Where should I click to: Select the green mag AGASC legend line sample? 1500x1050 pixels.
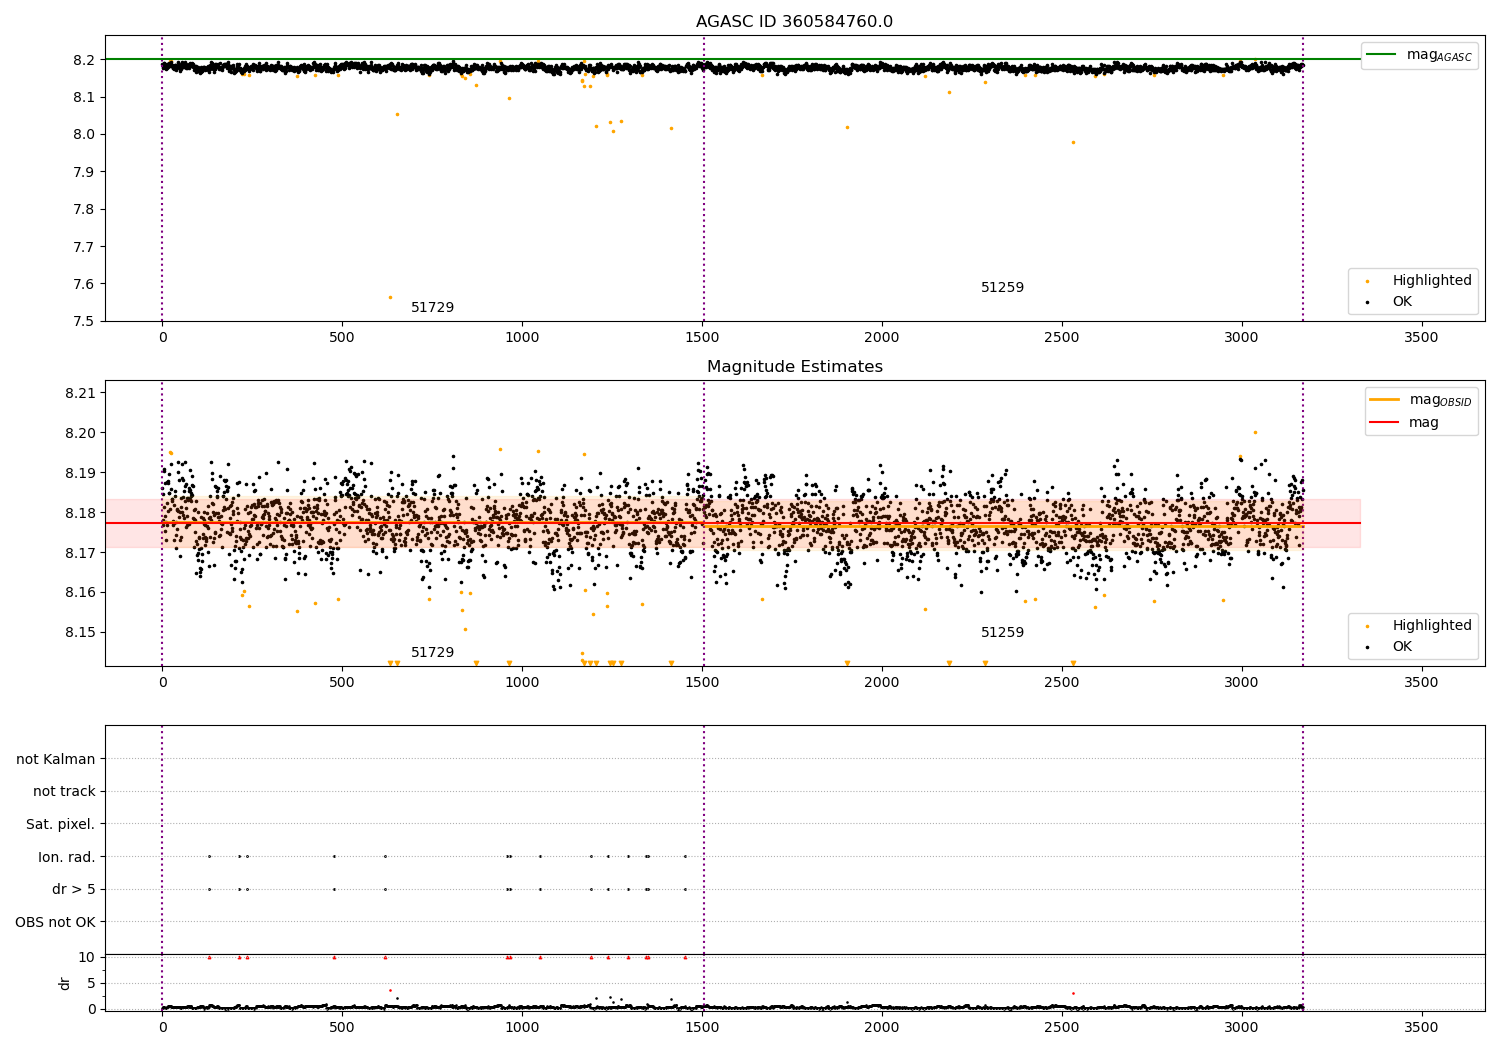coord(1382,55)
